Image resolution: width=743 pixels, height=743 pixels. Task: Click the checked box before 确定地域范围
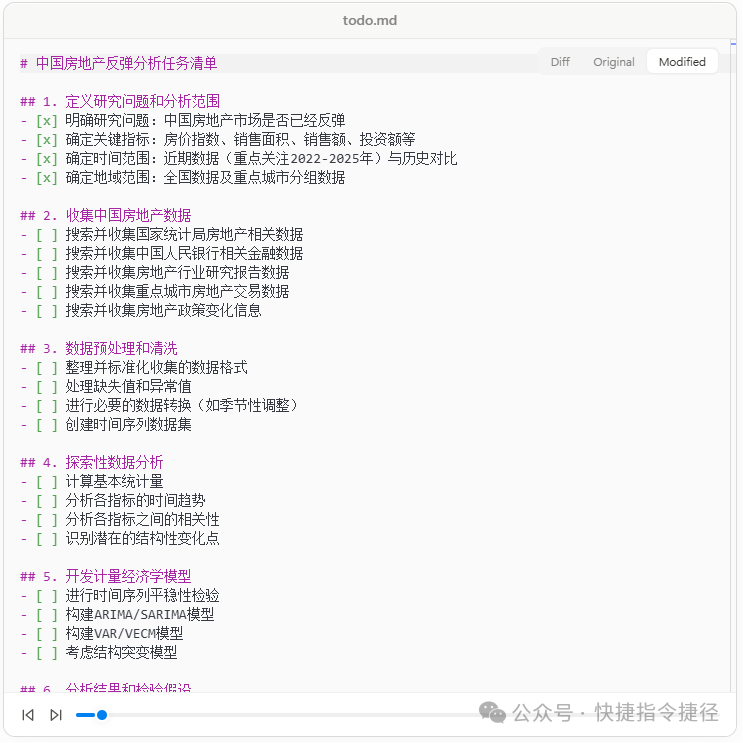coord(46,178)
